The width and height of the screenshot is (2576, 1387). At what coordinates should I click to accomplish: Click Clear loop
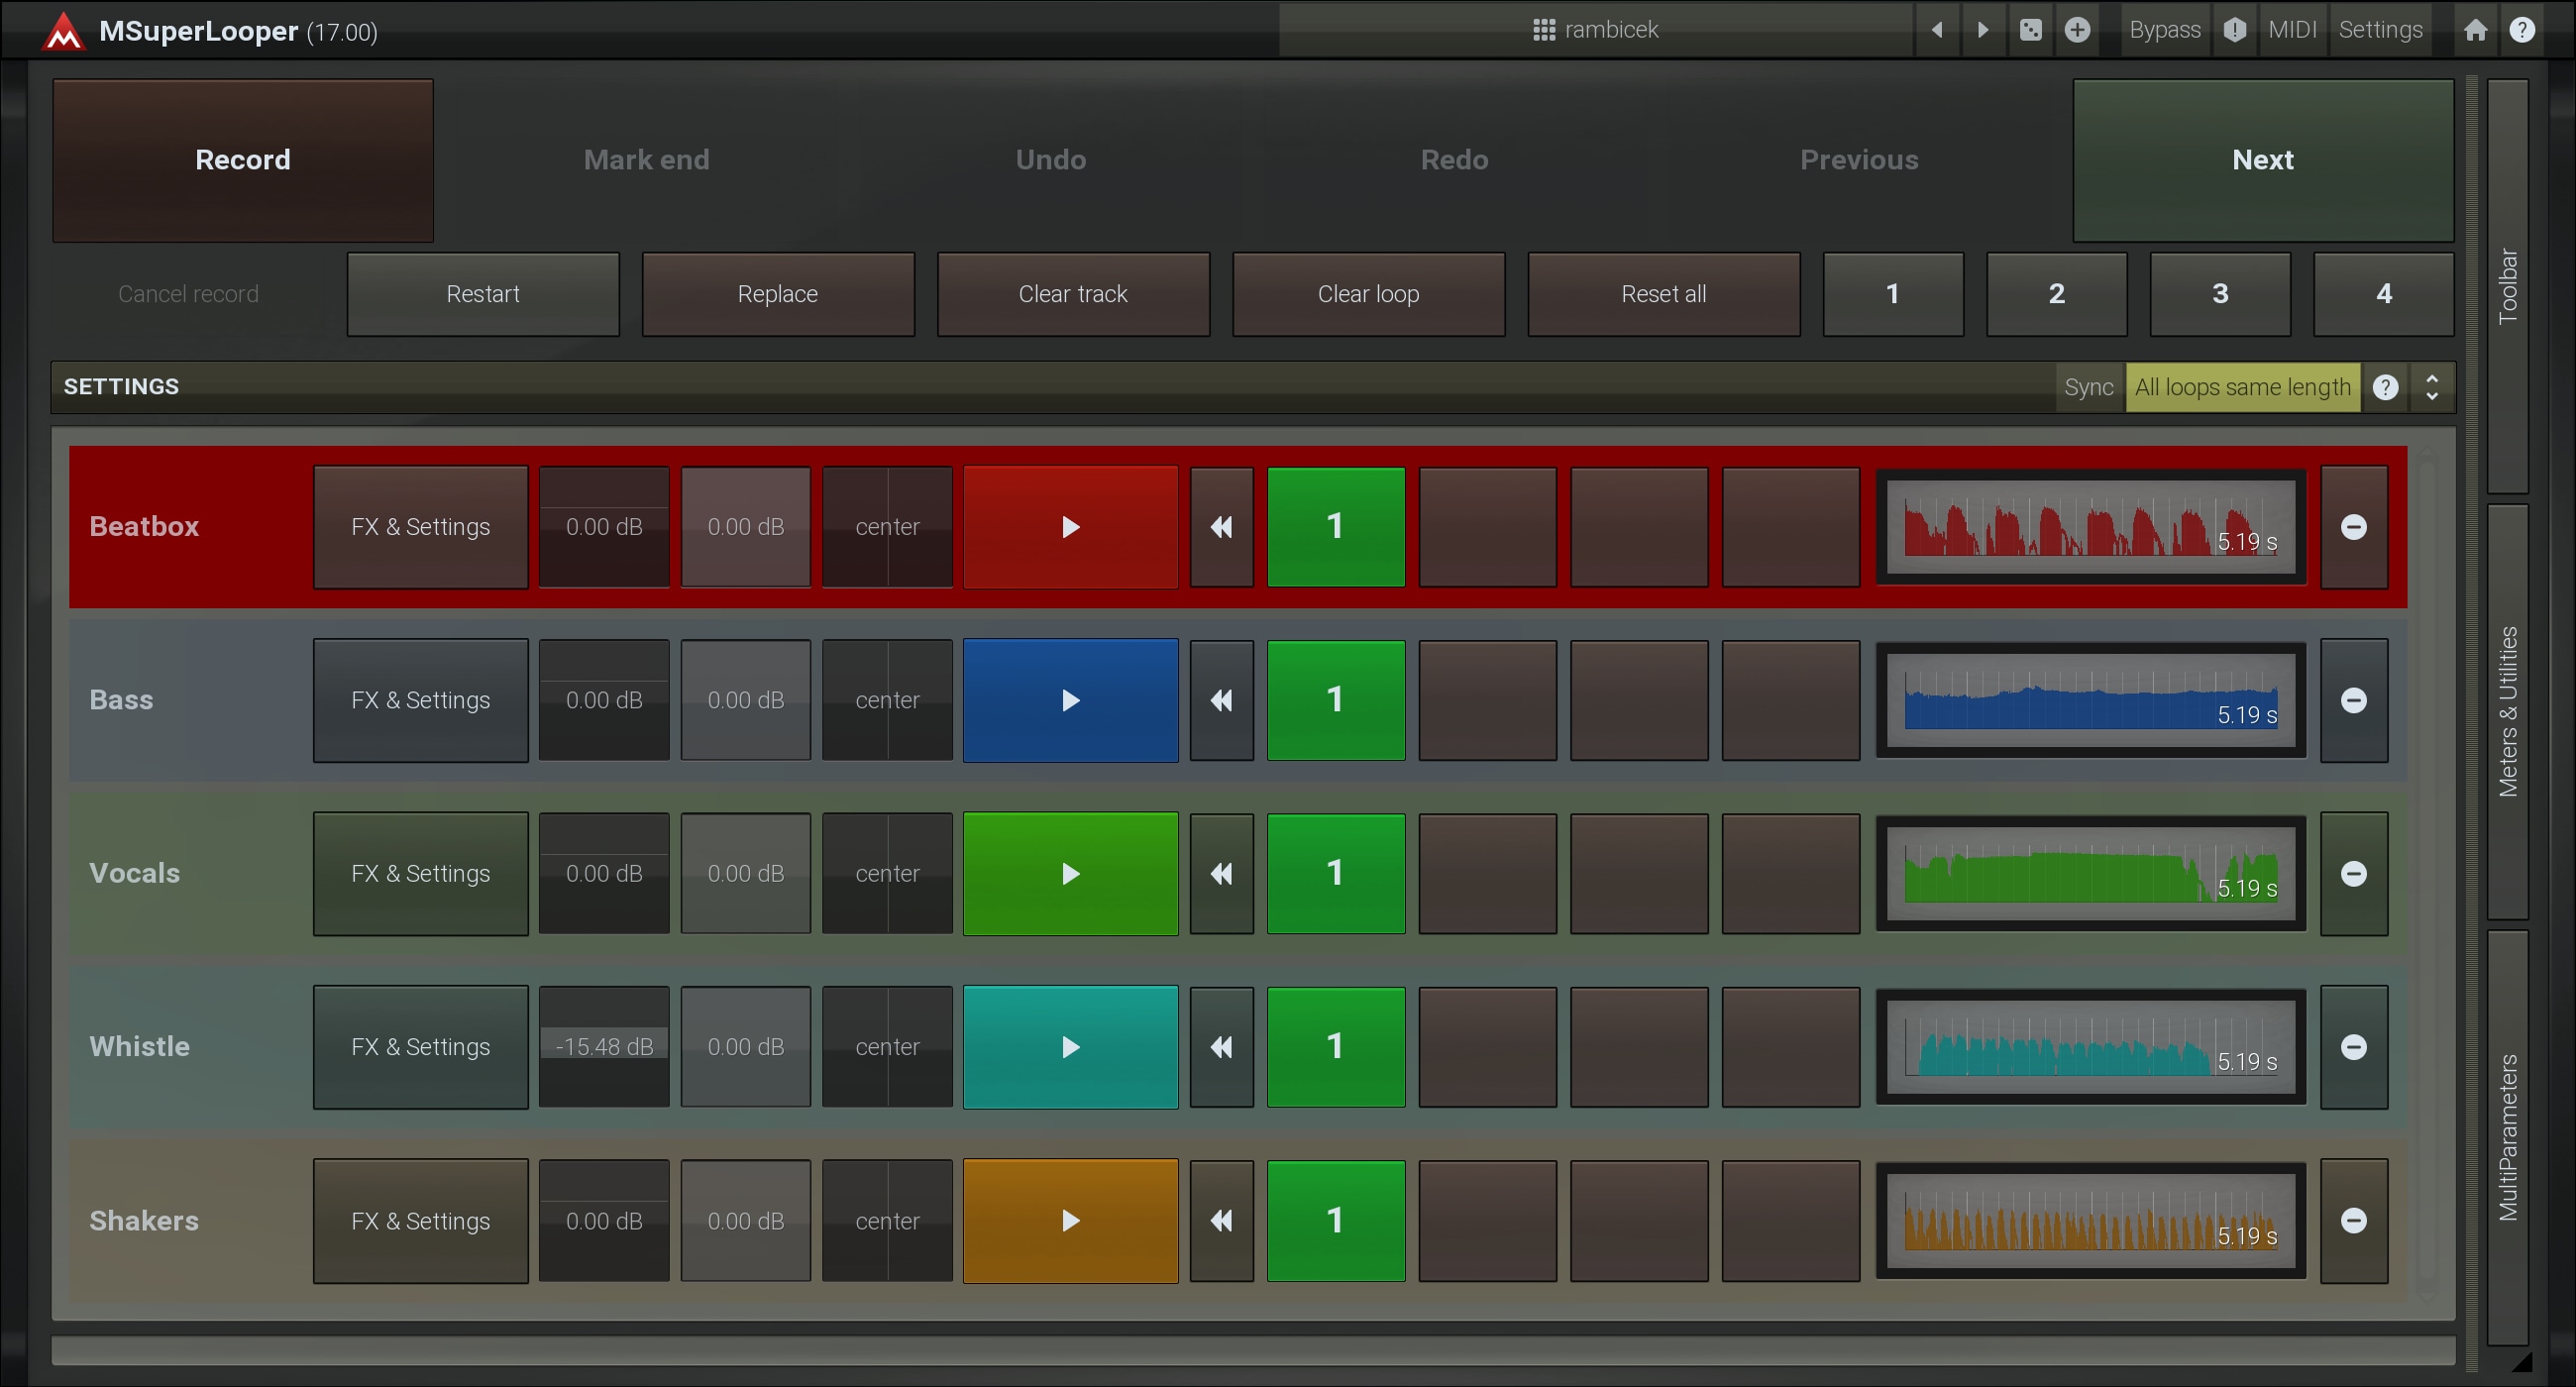(1368, 294)
